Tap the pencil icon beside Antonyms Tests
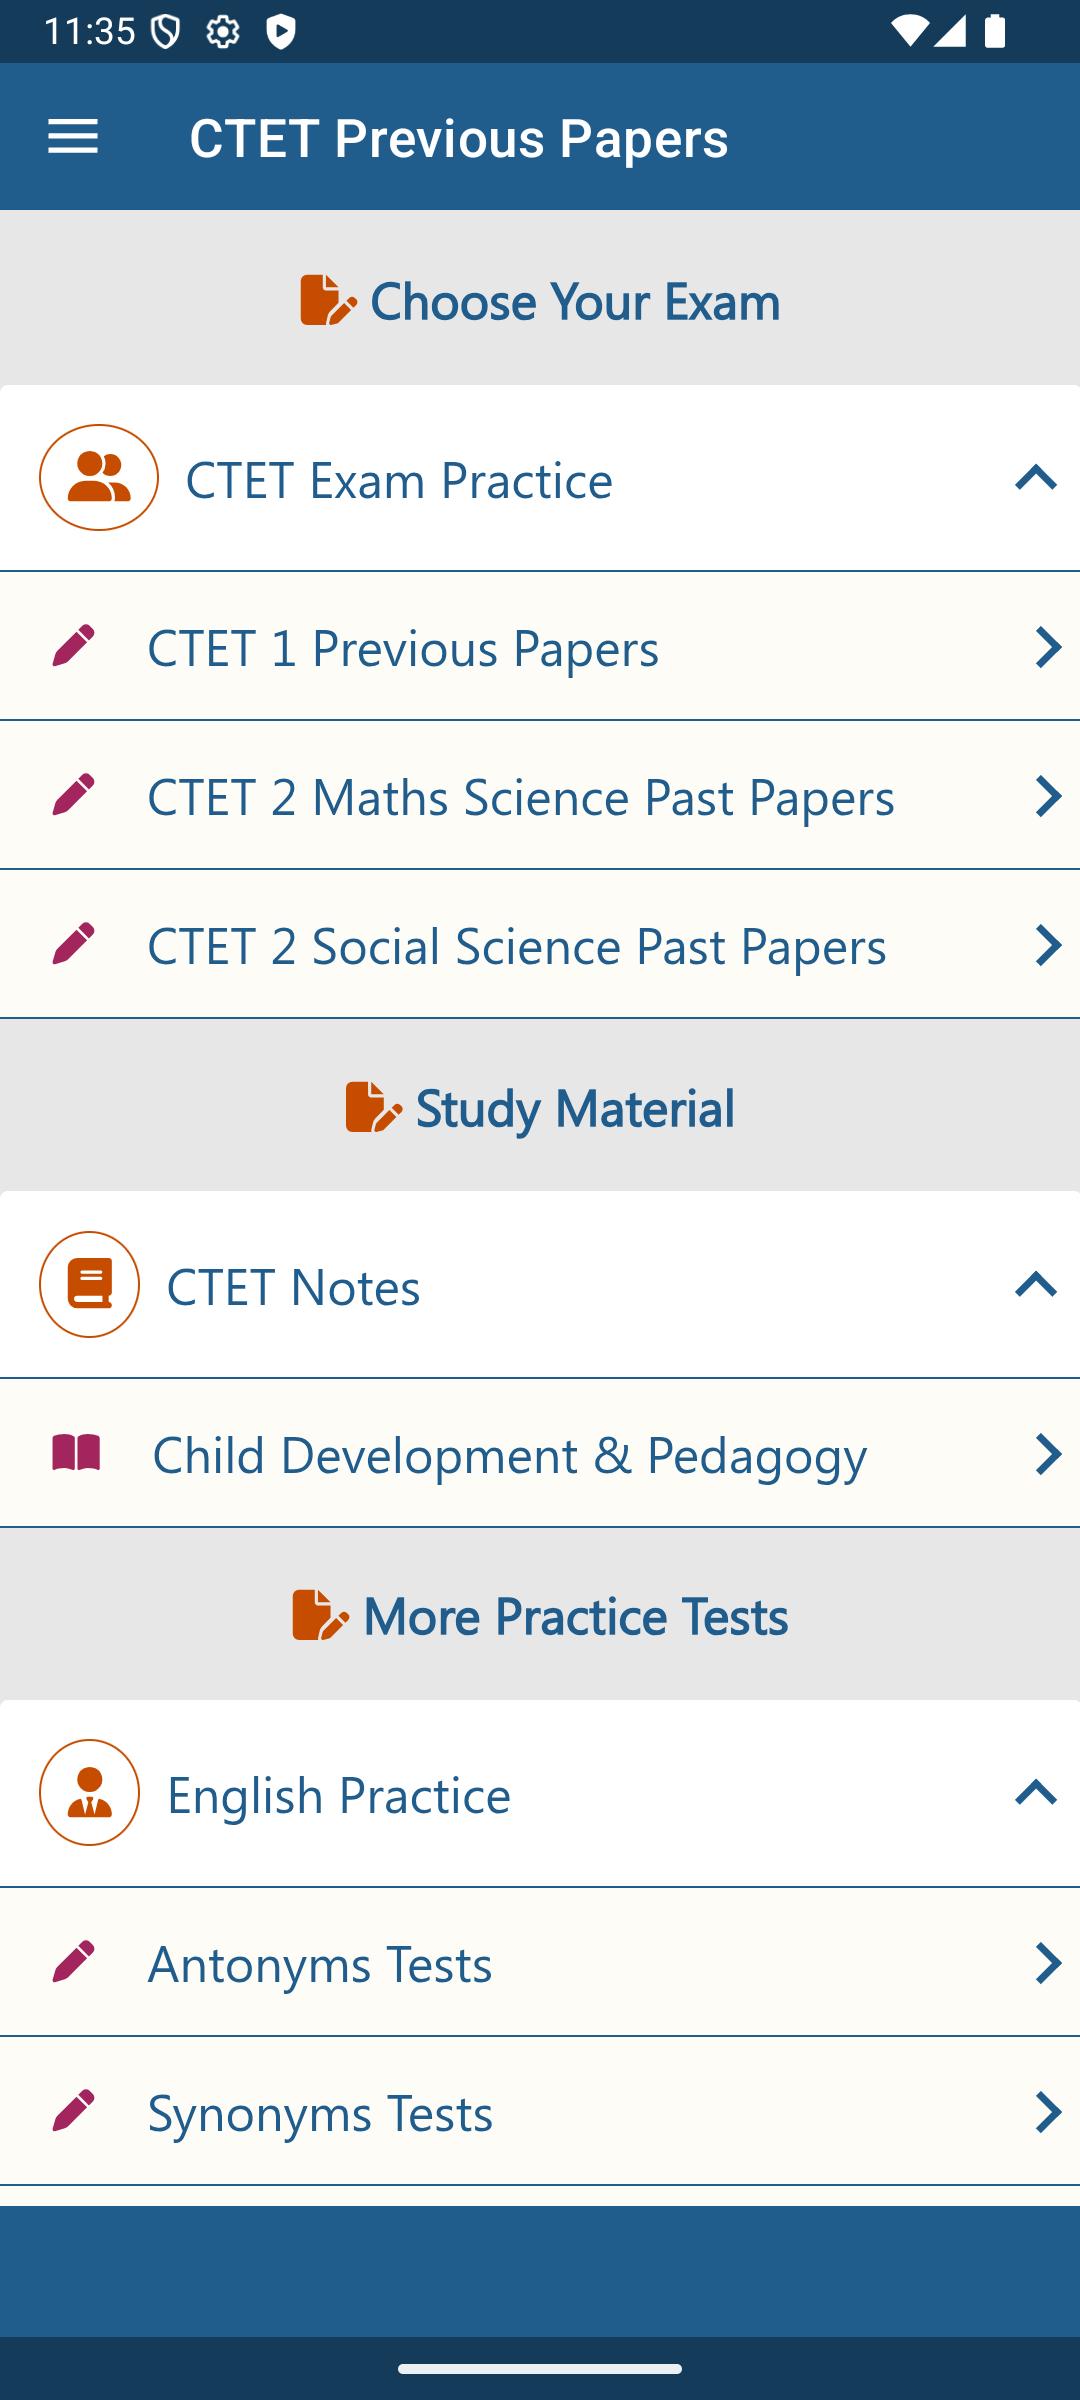 click(x=73, y=1962)
